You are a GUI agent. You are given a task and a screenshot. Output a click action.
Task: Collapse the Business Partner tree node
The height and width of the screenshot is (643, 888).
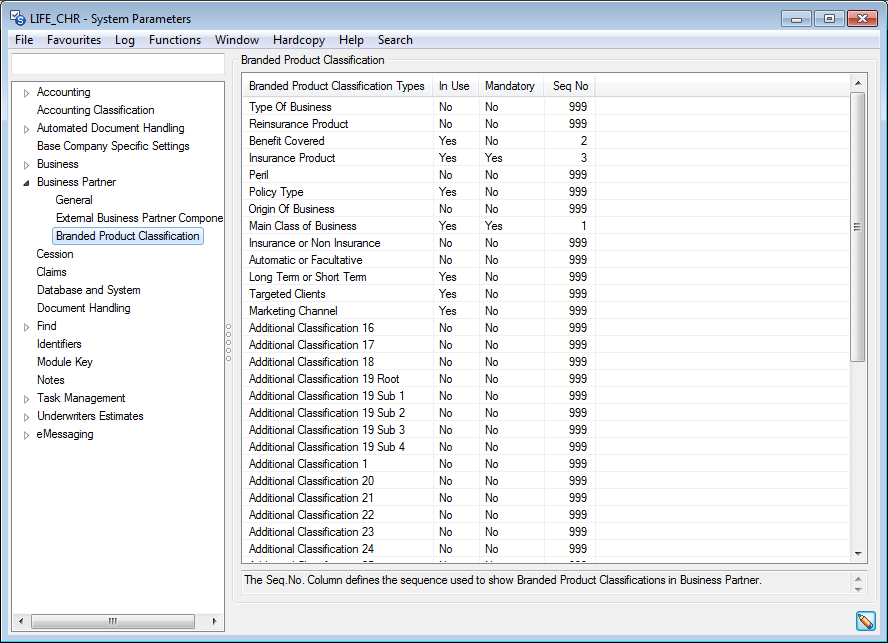click(26, 182)
